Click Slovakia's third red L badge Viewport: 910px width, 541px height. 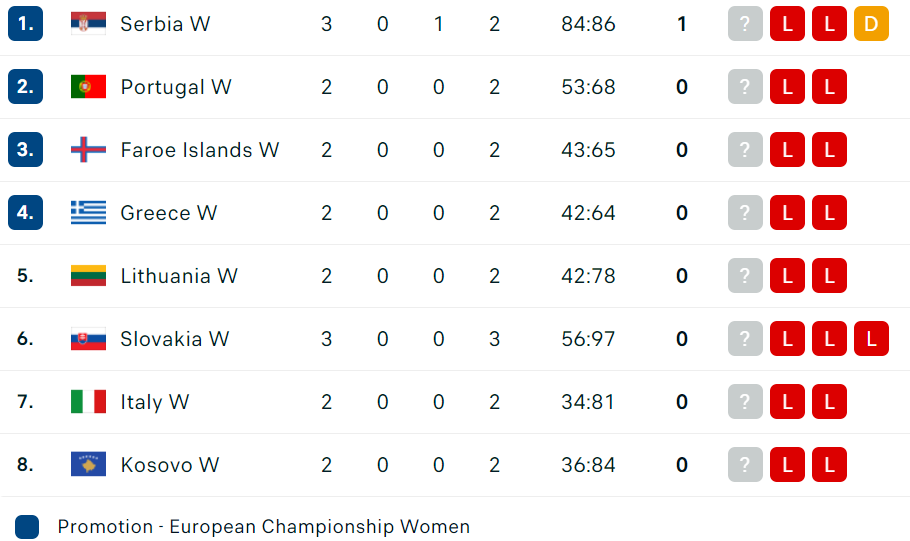tap(871, 338)
